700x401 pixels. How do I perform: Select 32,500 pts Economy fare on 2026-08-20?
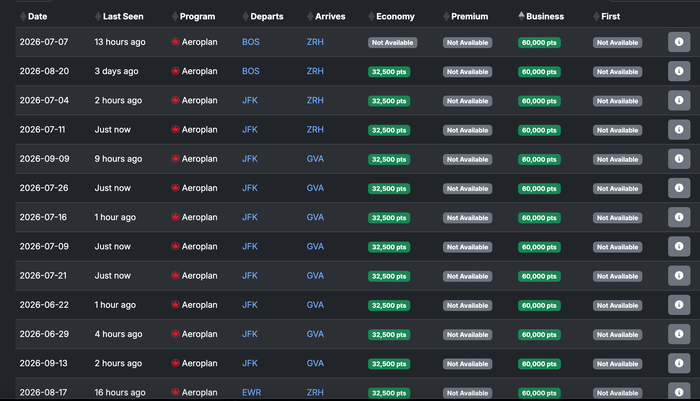(x=389, y=72)
